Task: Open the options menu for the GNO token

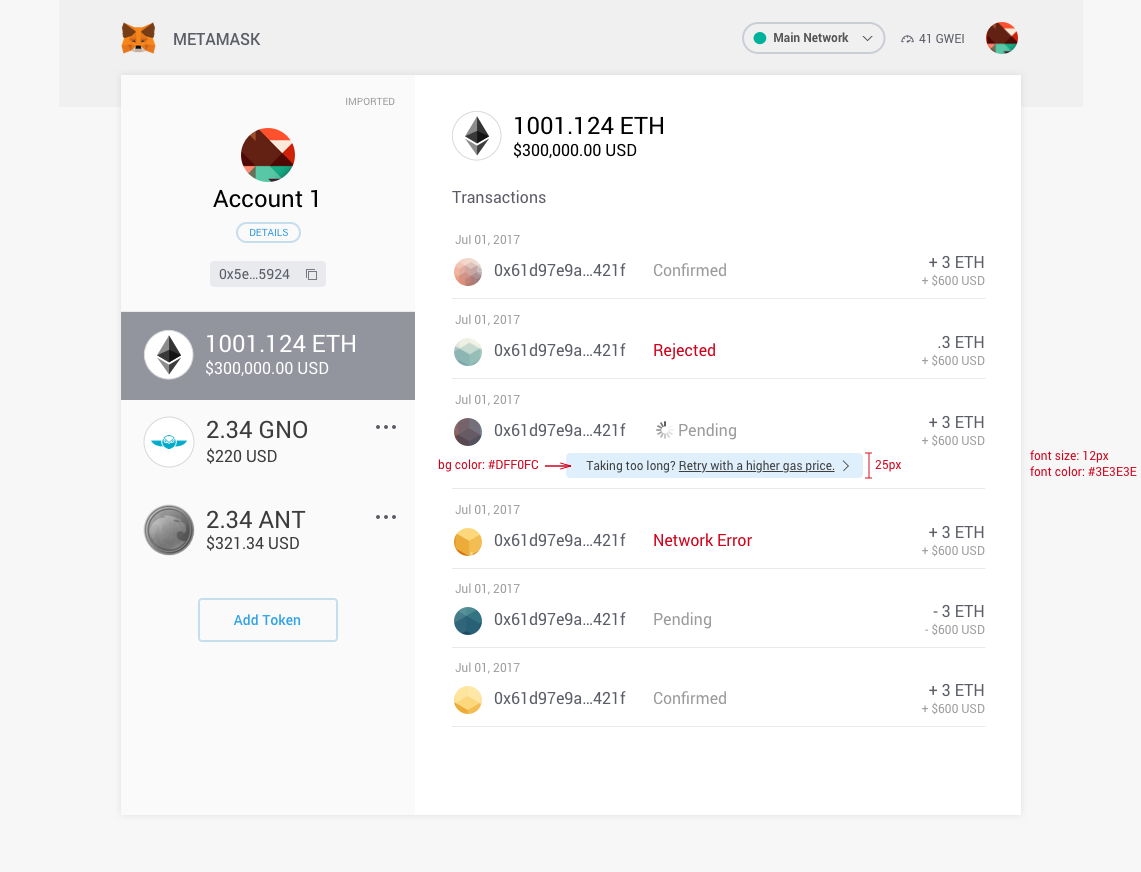Action: [x=386, y=427]
